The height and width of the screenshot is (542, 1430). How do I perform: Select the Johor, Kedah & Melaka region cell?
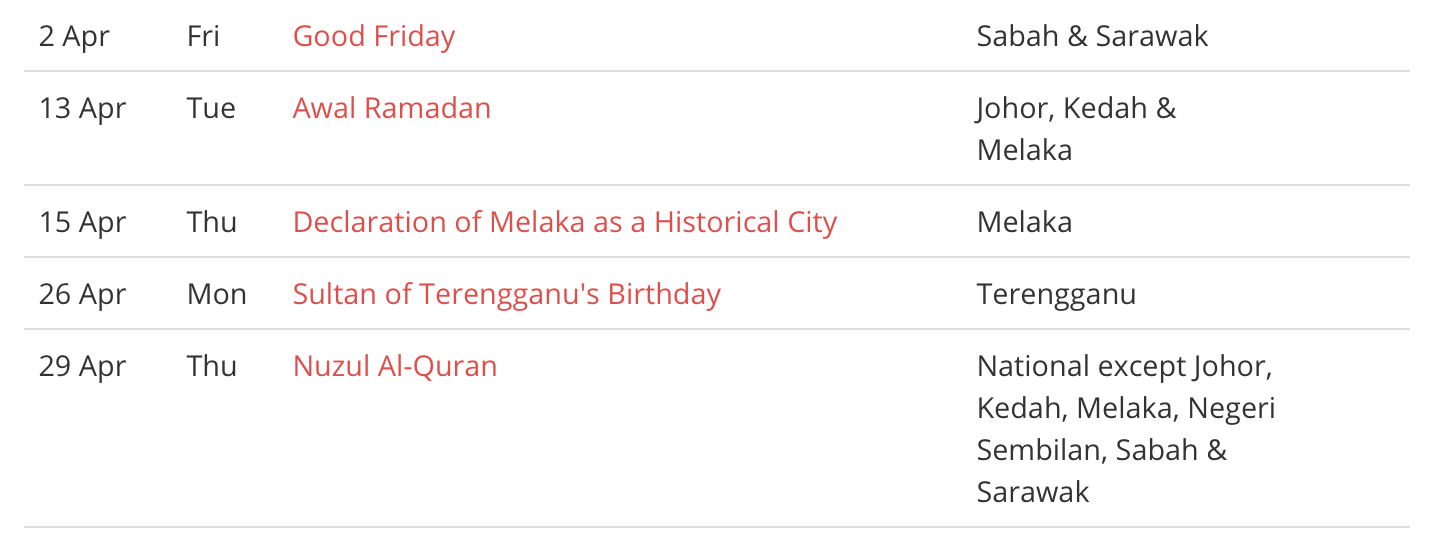(x=1076, y=128)
